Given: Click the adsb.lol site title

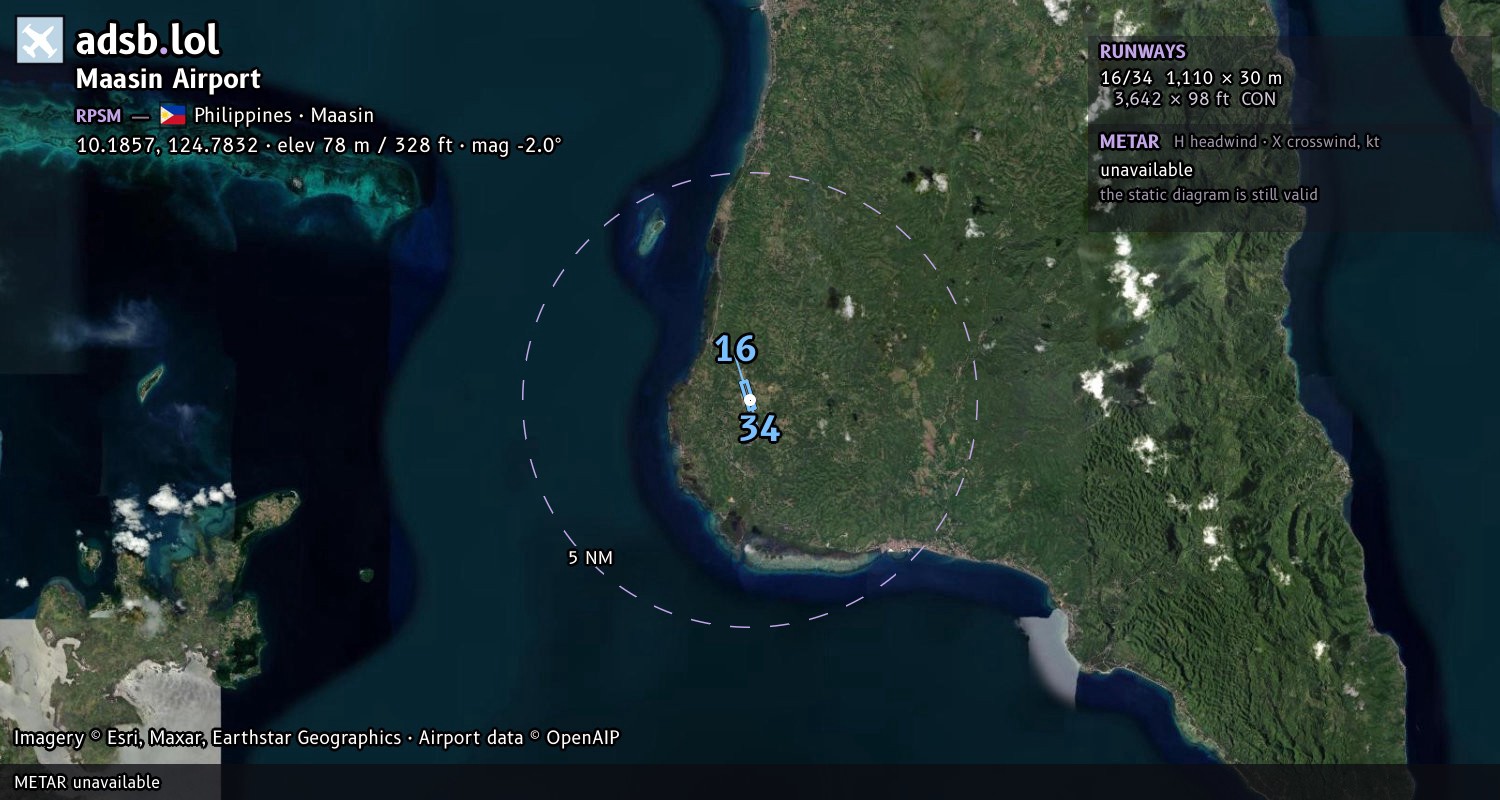Looking at the screenshot, I should tap(148, 41).
